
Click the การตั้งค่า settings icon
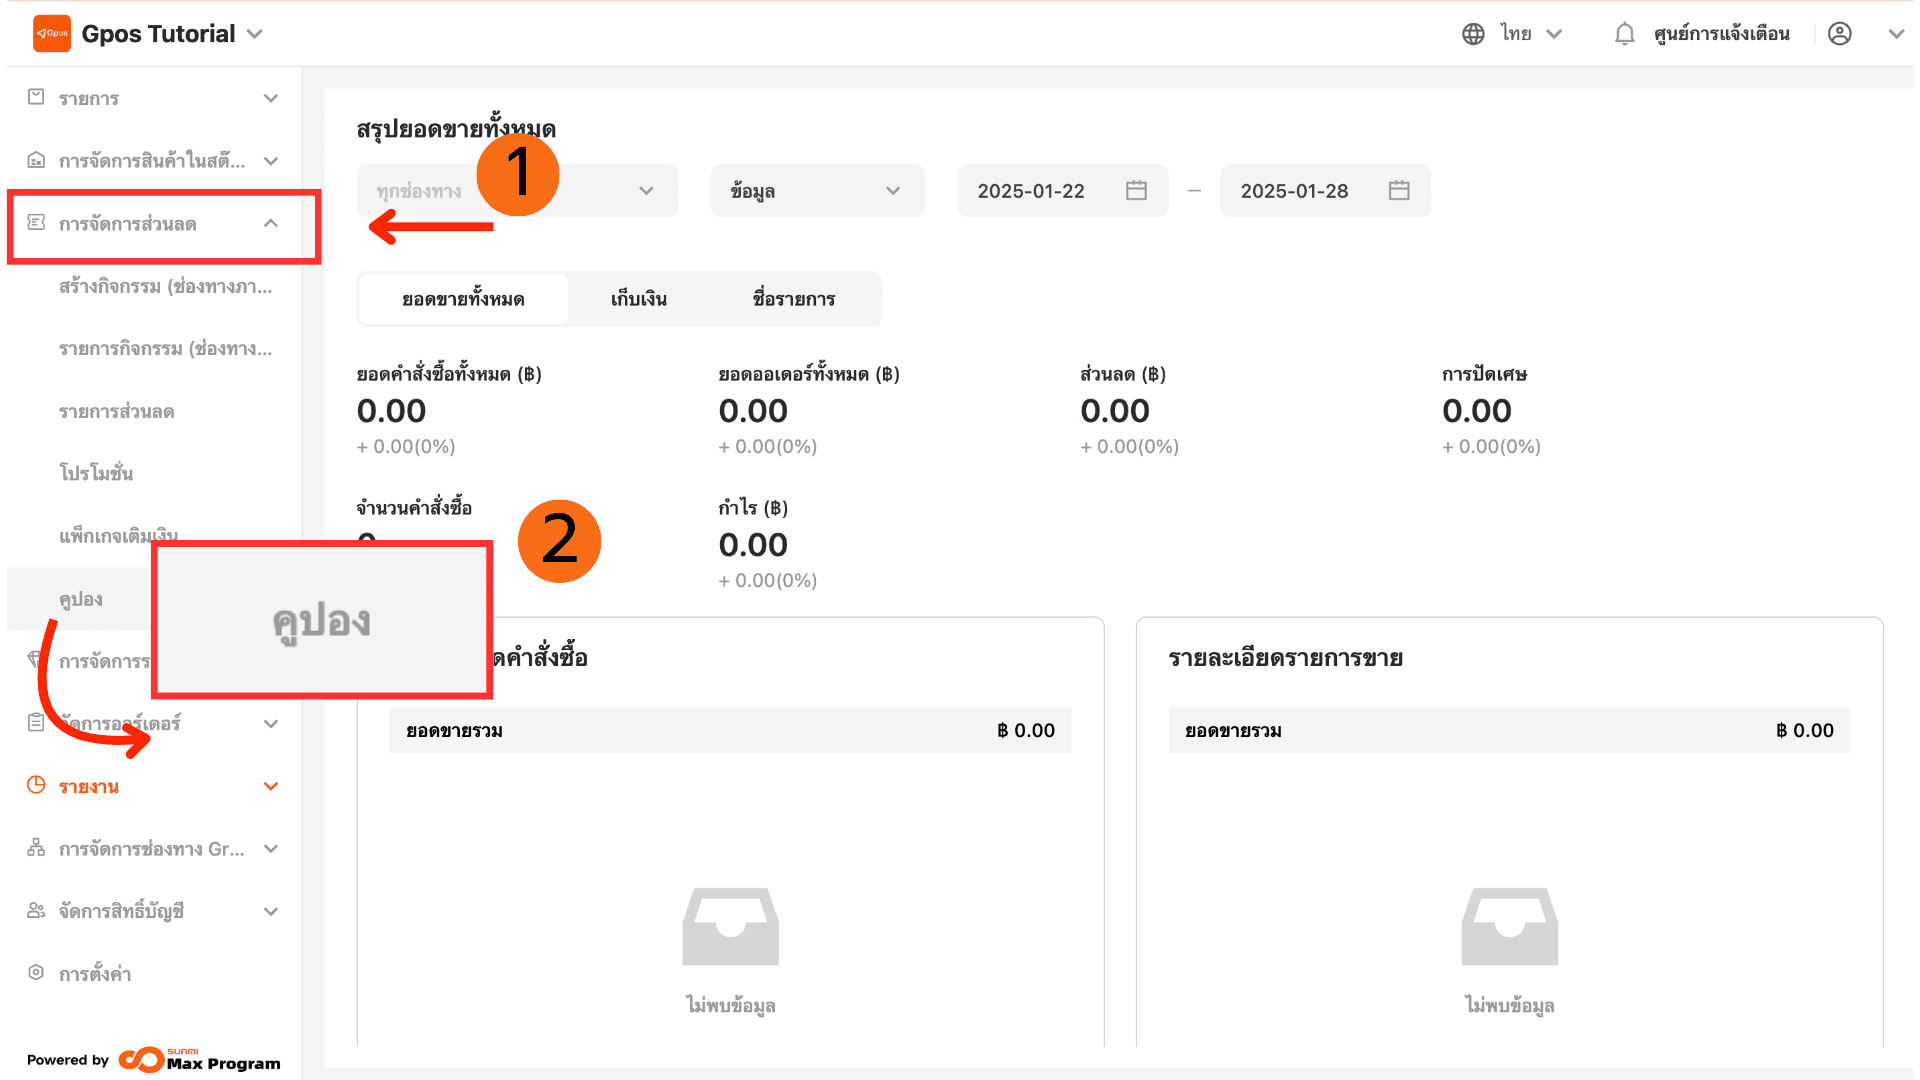(36, 972)
